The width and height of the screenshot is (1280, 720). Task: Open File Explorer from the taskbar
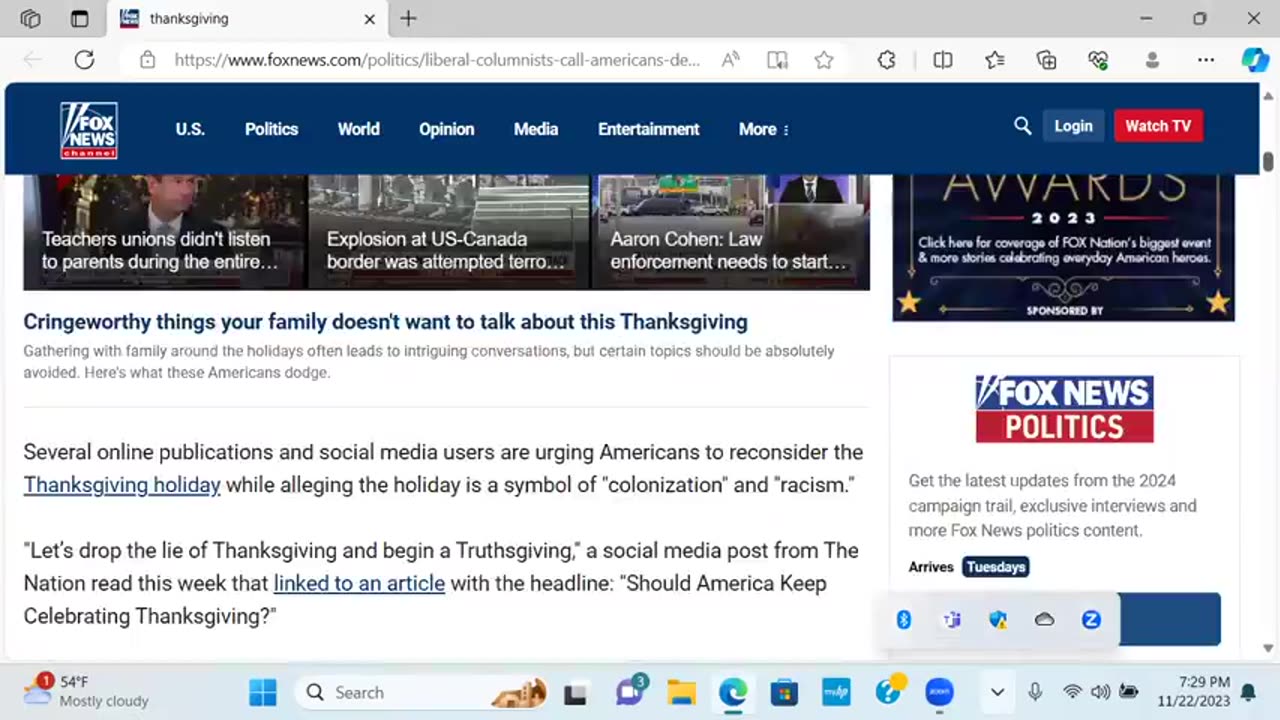pos(681,692)
